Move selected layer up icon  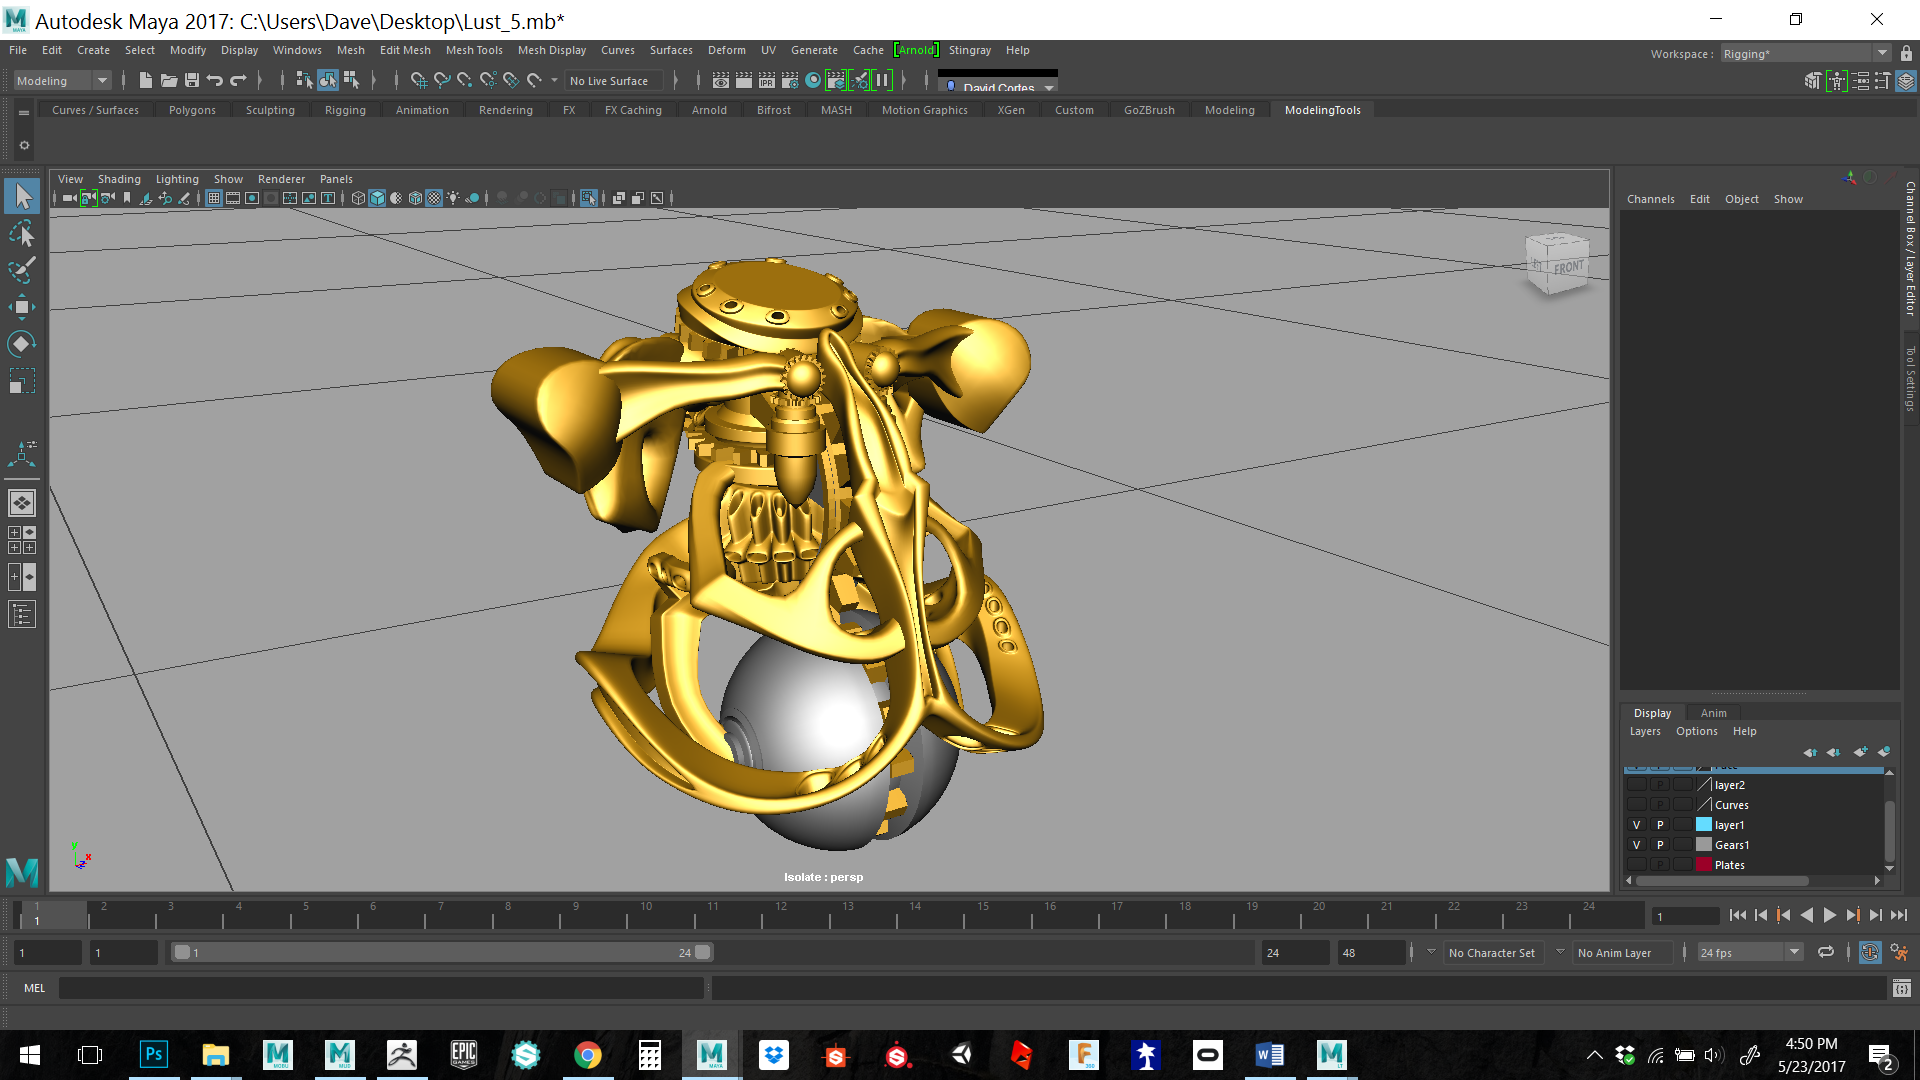tap(1810, 752)
